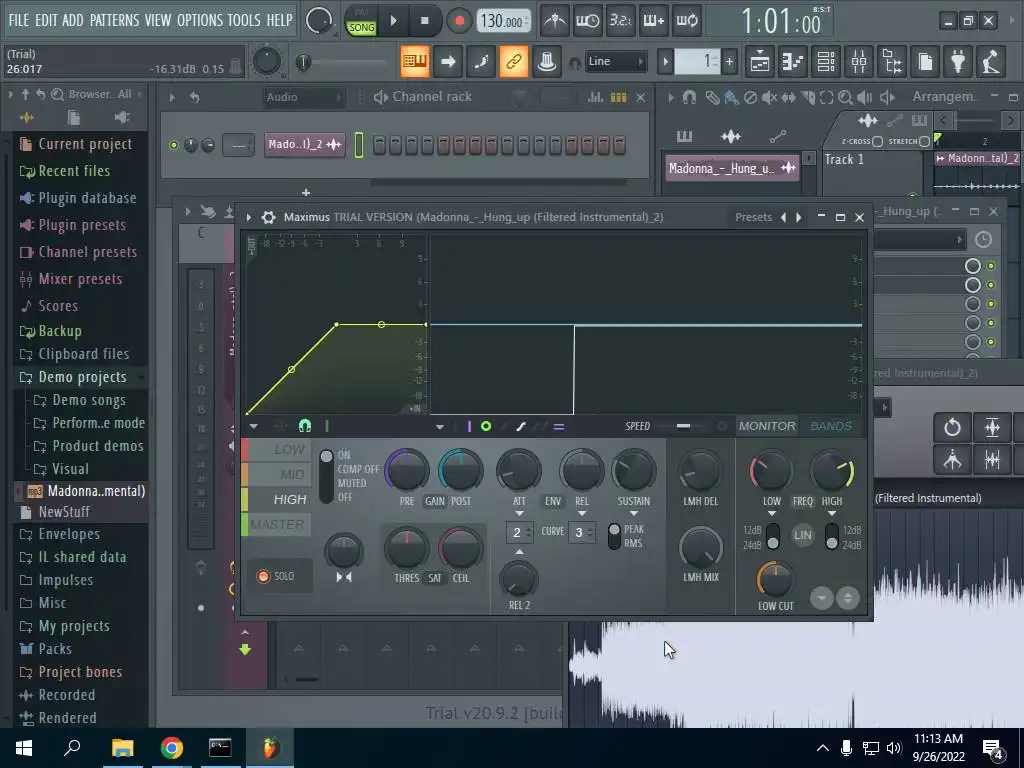Select the MASTER band in Maximus
Viewport: 1024px width, 768px height.
[x=277, y=524]
